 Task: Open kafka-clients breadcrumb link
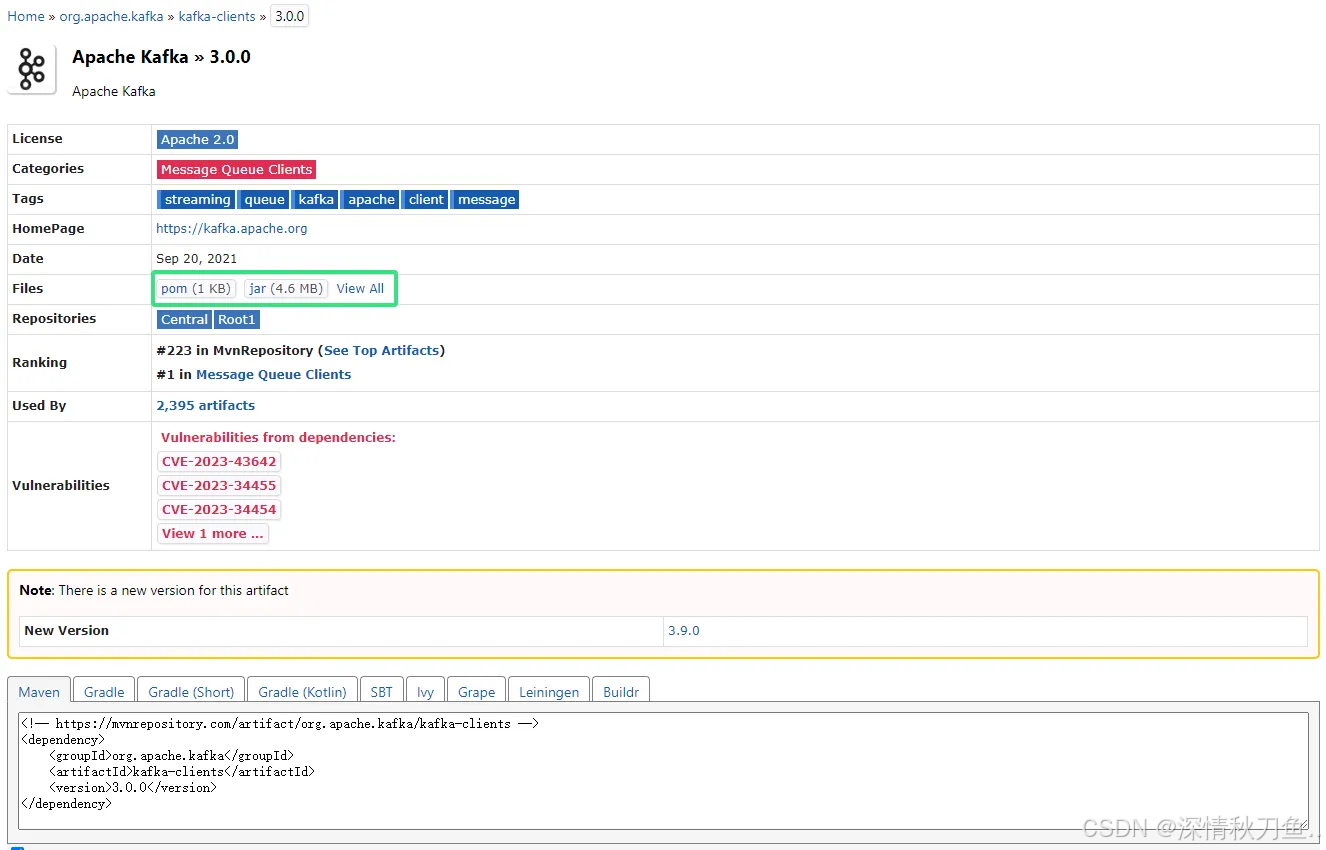[x=217, y=16]
